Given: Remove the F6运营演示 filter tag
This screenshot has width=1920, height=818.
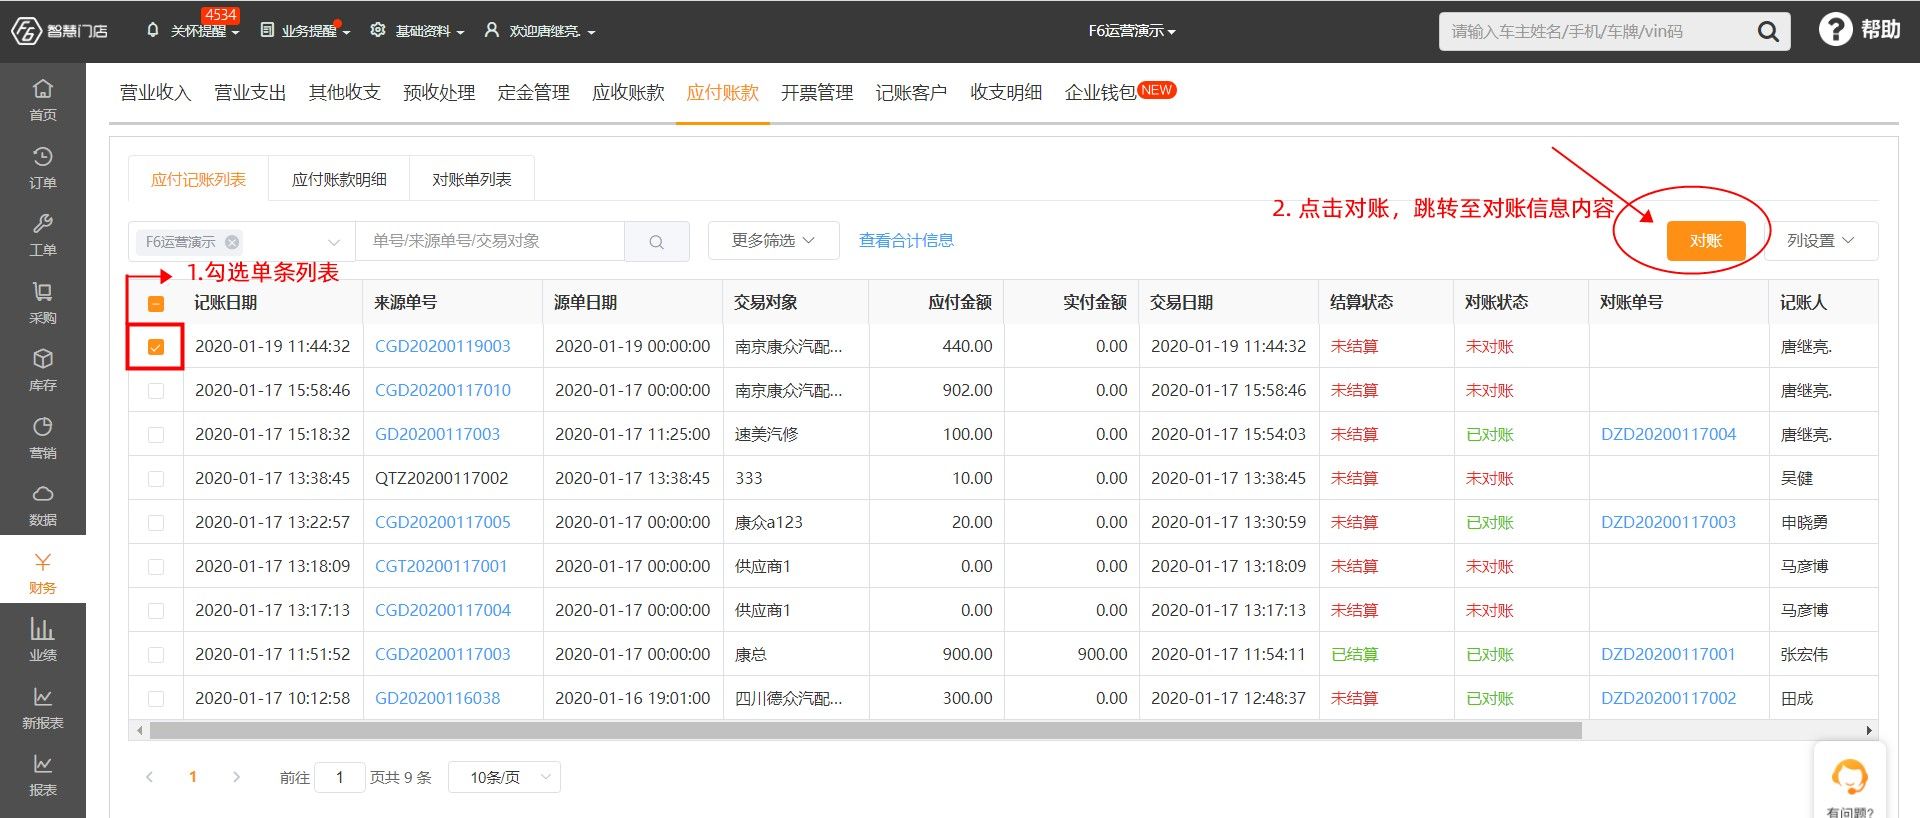Looking at the screenshot, I should pyautogui.click(x=232, y=242).
